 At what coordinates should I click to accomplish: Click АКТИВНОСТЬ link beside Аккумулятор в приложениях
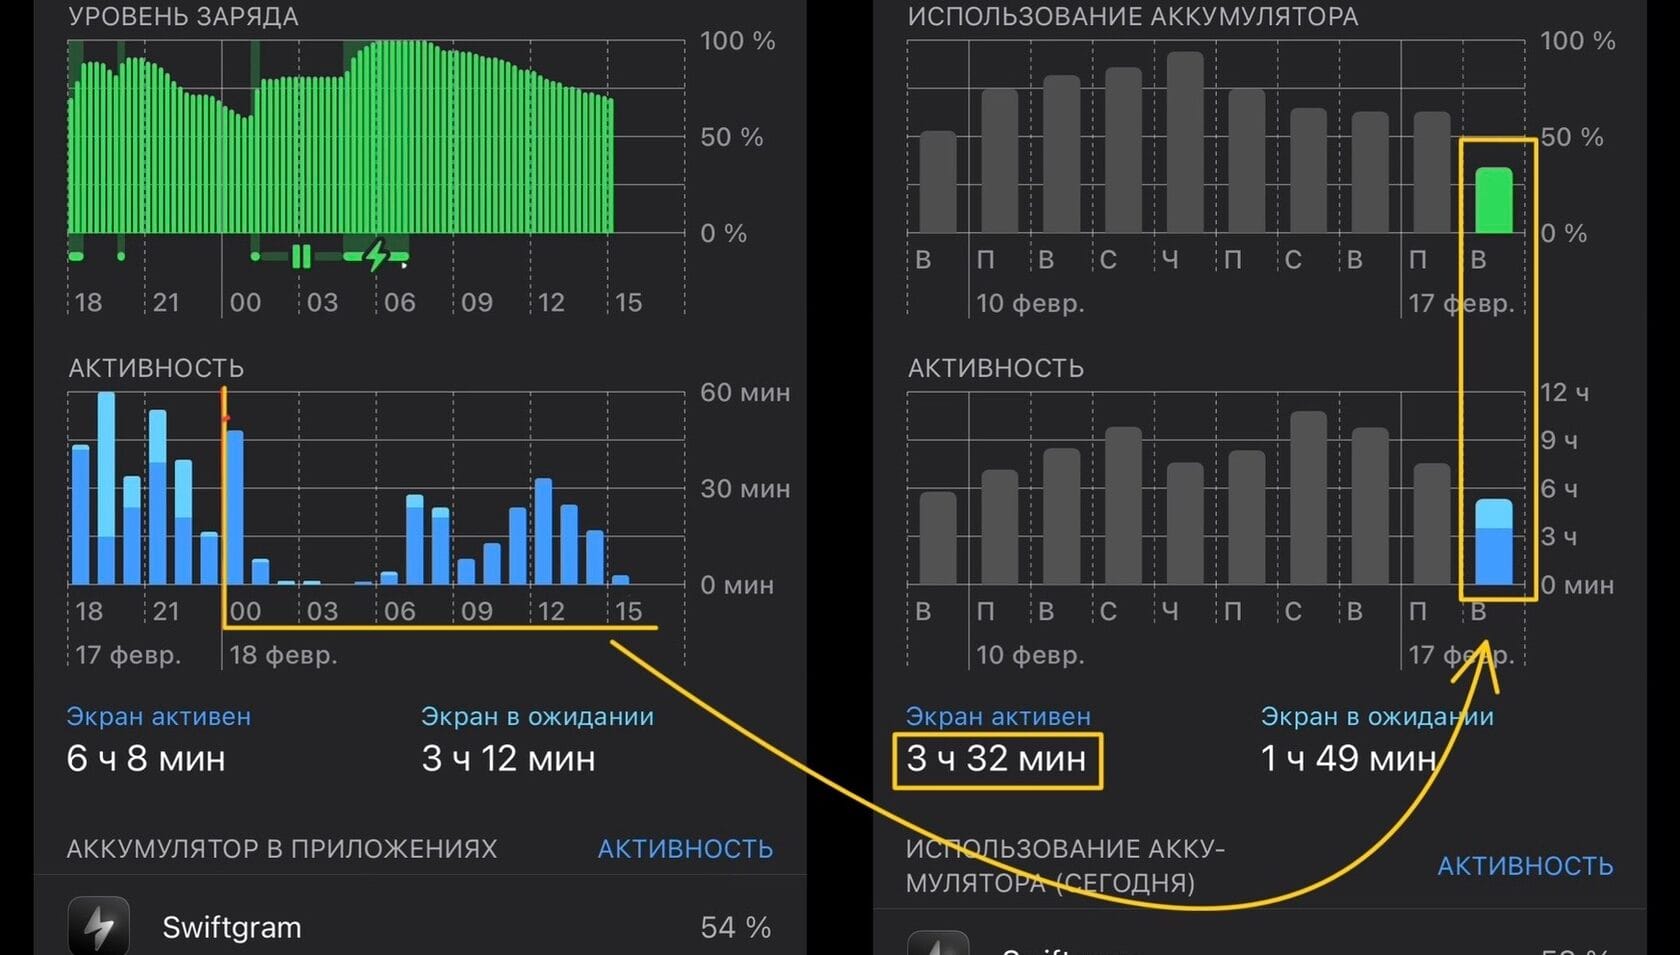(x=685, y=848)
